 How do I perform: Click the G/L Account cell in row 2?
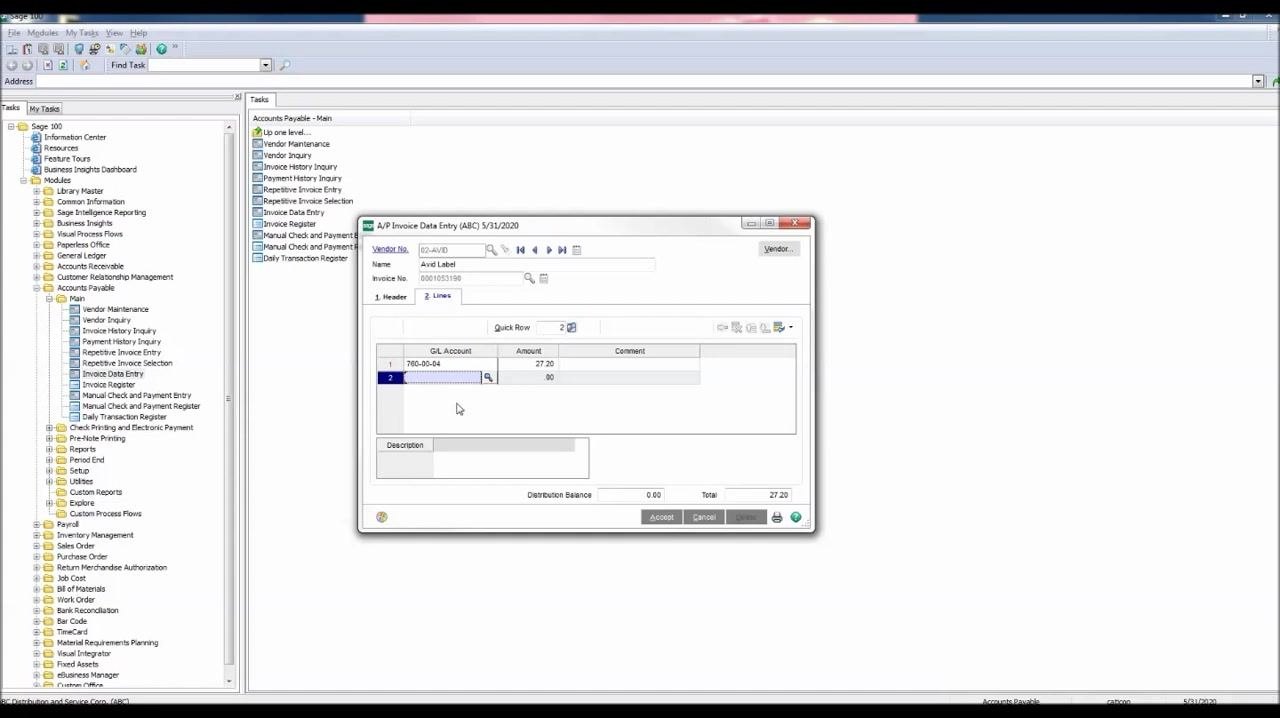coord(442,377)
